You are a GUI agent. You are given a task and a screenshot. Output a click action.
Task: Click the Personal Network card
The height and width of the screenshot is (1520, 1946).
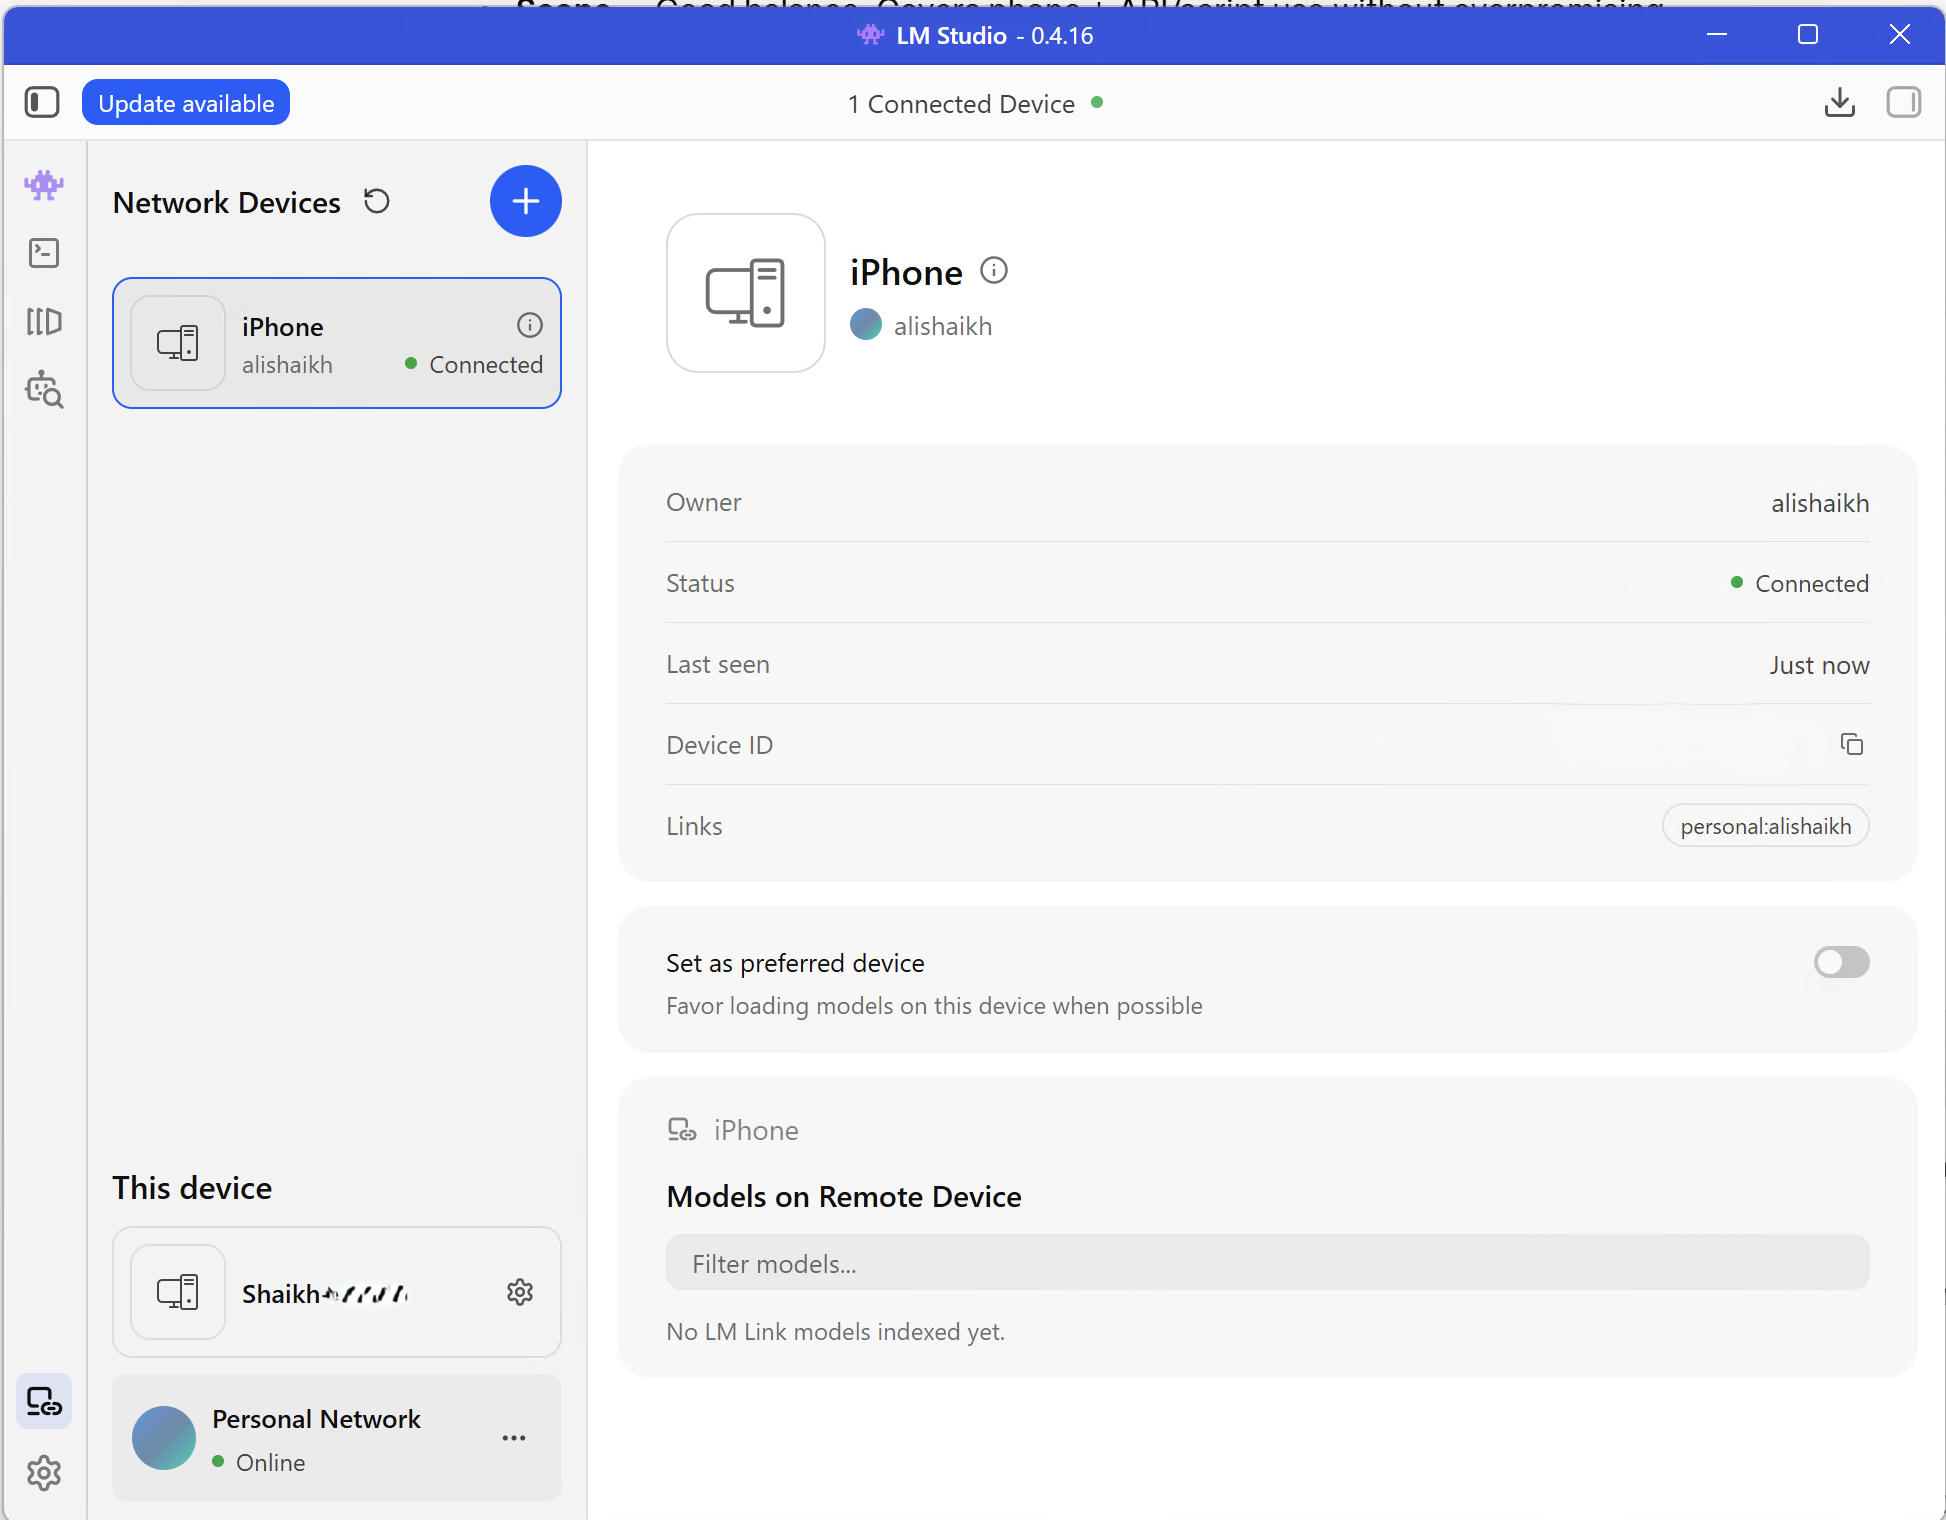pyautogui.click(x=337, y=1438)
